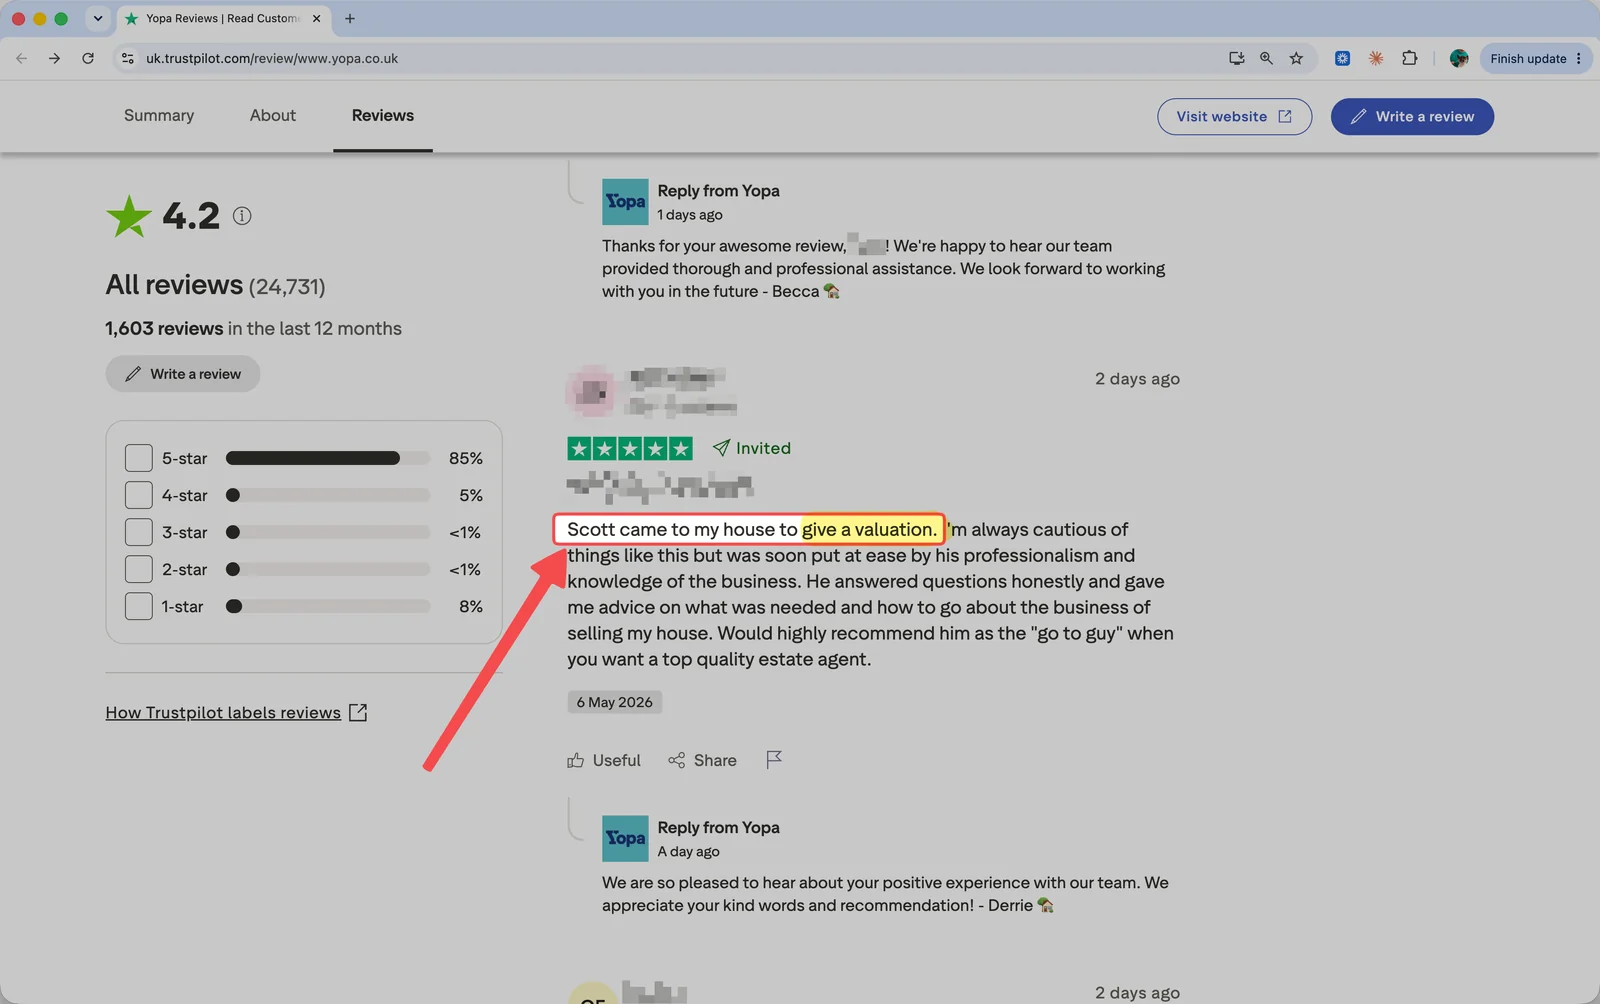1600x1004 pixels.
Task: Bookmark this page with the star icon
Action: pos(1296,58)
